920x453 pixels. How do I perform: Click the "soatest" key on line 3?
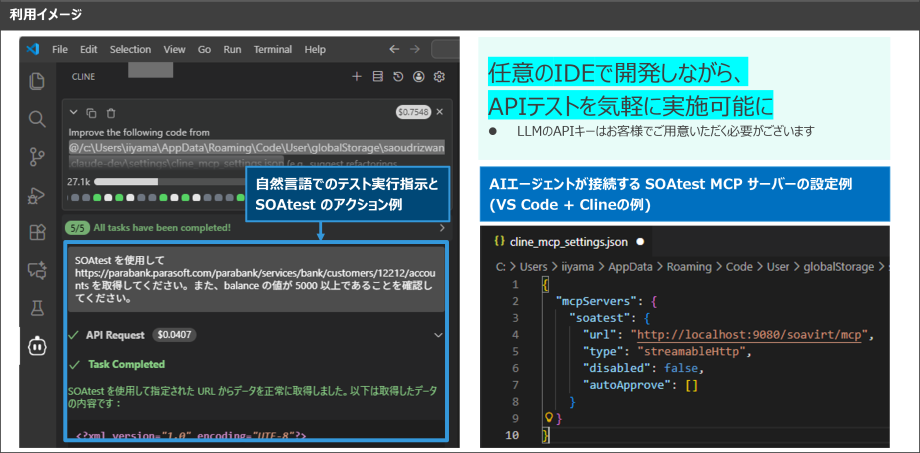(x=600, y=319)
